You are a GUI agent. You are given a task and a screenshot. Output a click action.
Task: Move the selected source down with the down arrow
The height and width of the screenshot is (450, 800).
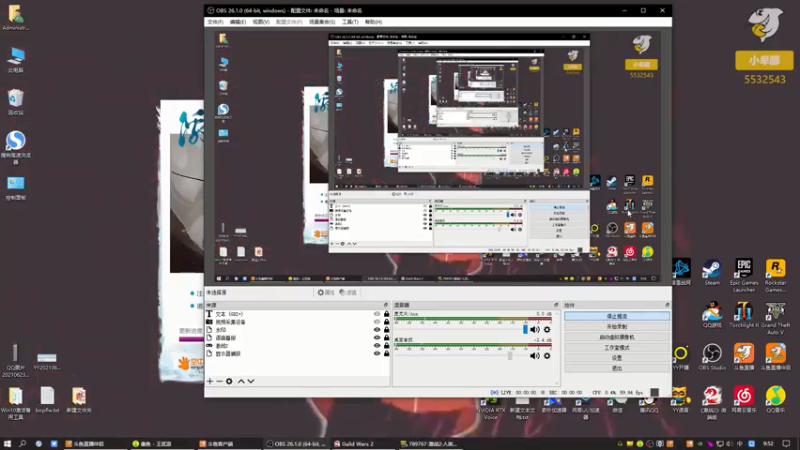pyautogui.click(x=251, y=381)
